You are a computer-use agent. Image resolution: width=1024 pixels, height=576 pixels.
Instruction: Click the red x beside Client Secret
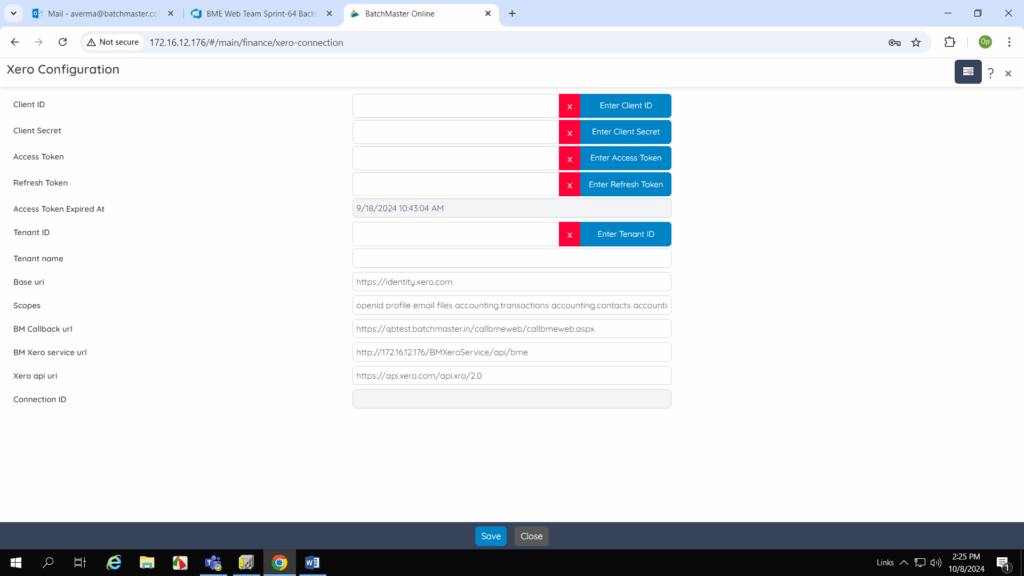[569, 132]
